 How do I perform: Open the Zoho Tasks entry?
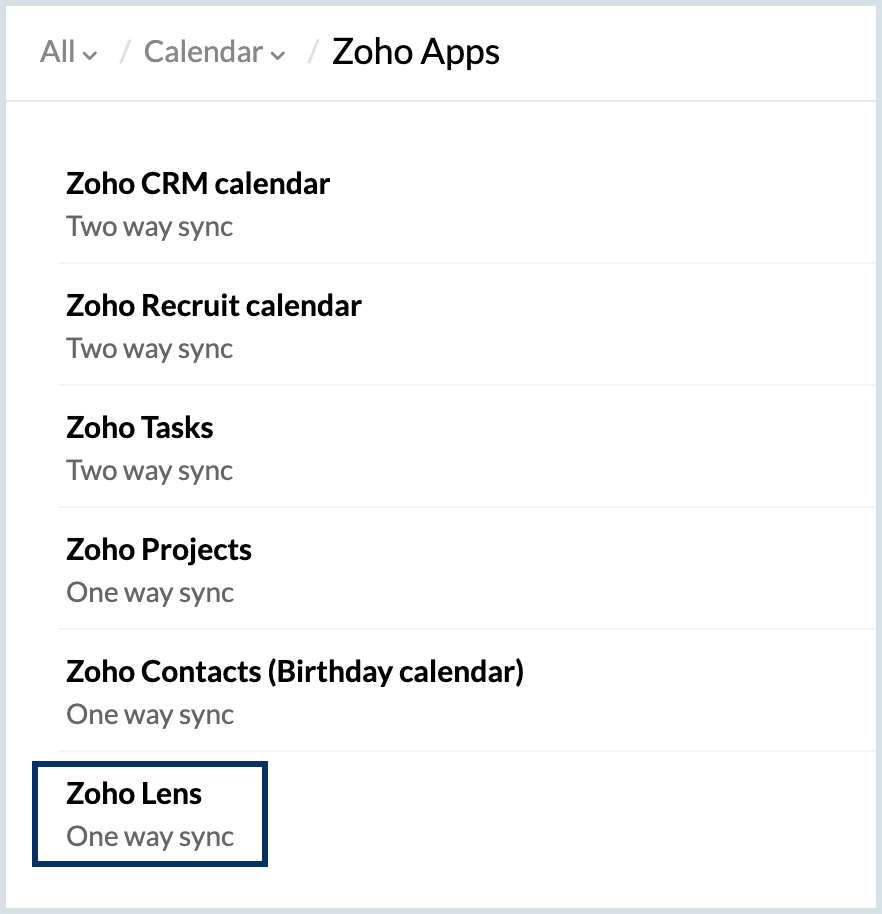pos(140,428)
